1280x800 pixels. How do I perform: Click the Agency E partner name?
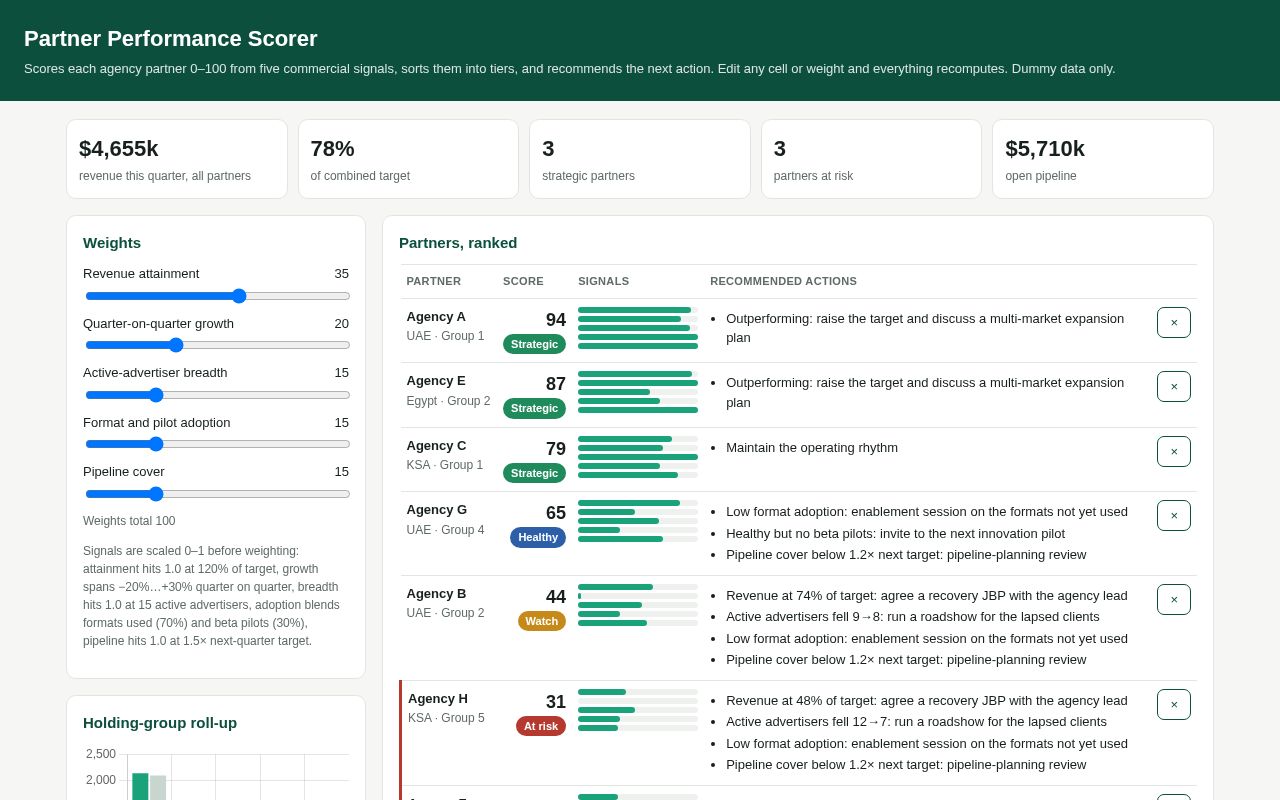436,381
